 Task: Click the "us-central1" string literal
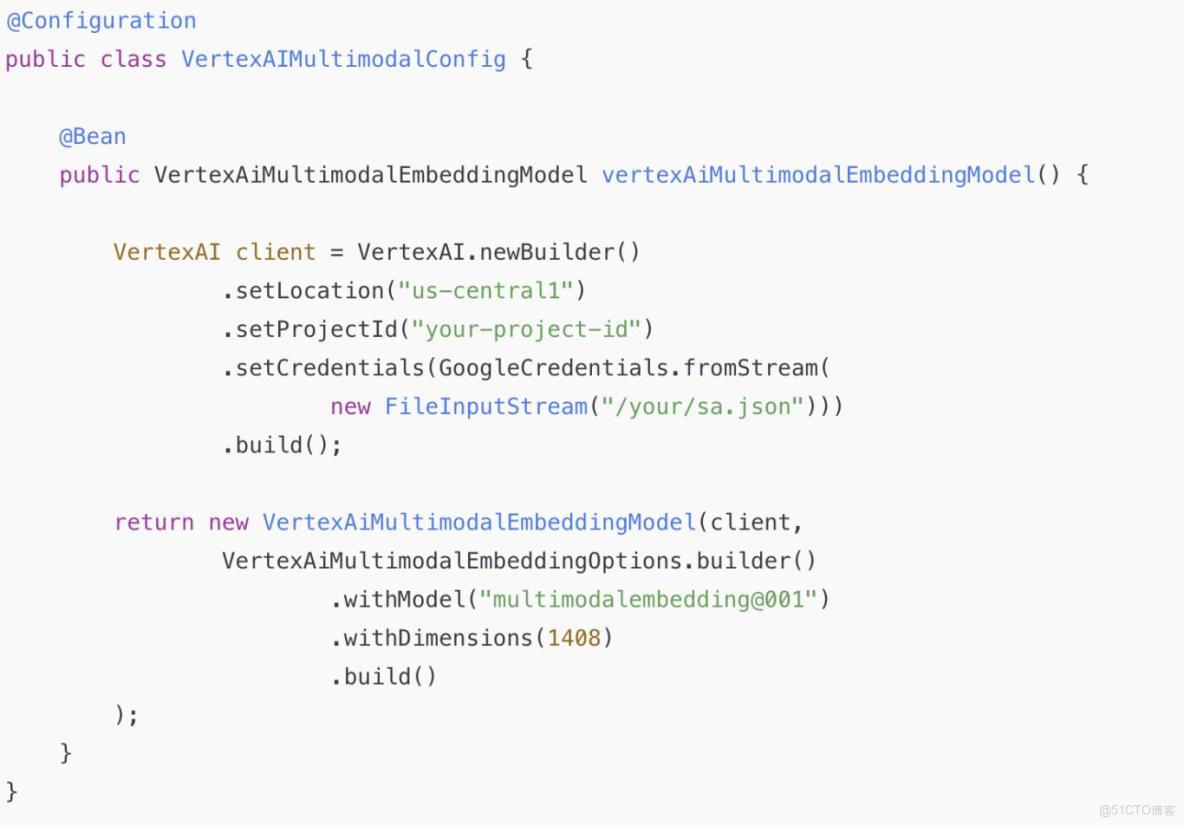(x=485, y=291)
